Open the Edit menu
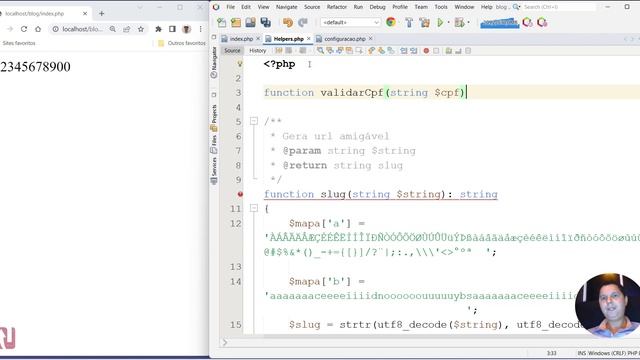640x360 pixels. pos(246,7)
